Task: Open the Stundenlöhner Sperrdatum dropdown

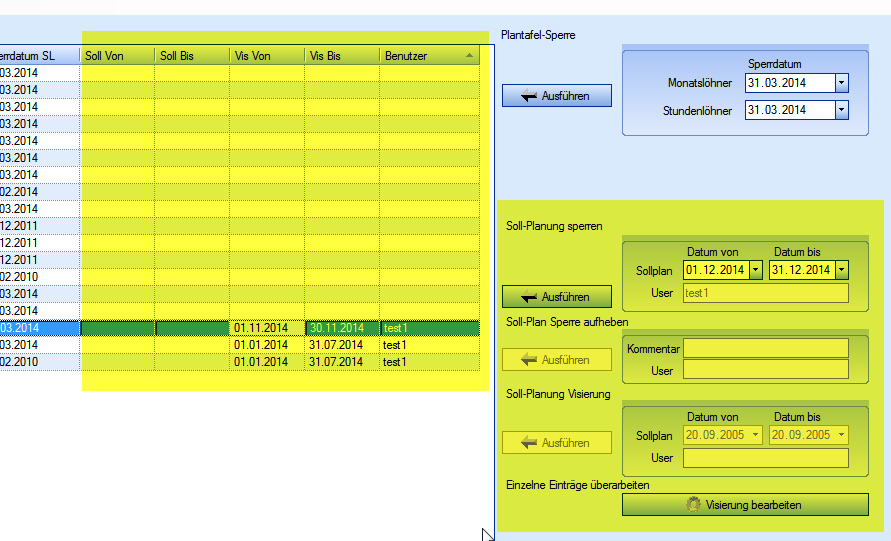Action: coord(841,110)
